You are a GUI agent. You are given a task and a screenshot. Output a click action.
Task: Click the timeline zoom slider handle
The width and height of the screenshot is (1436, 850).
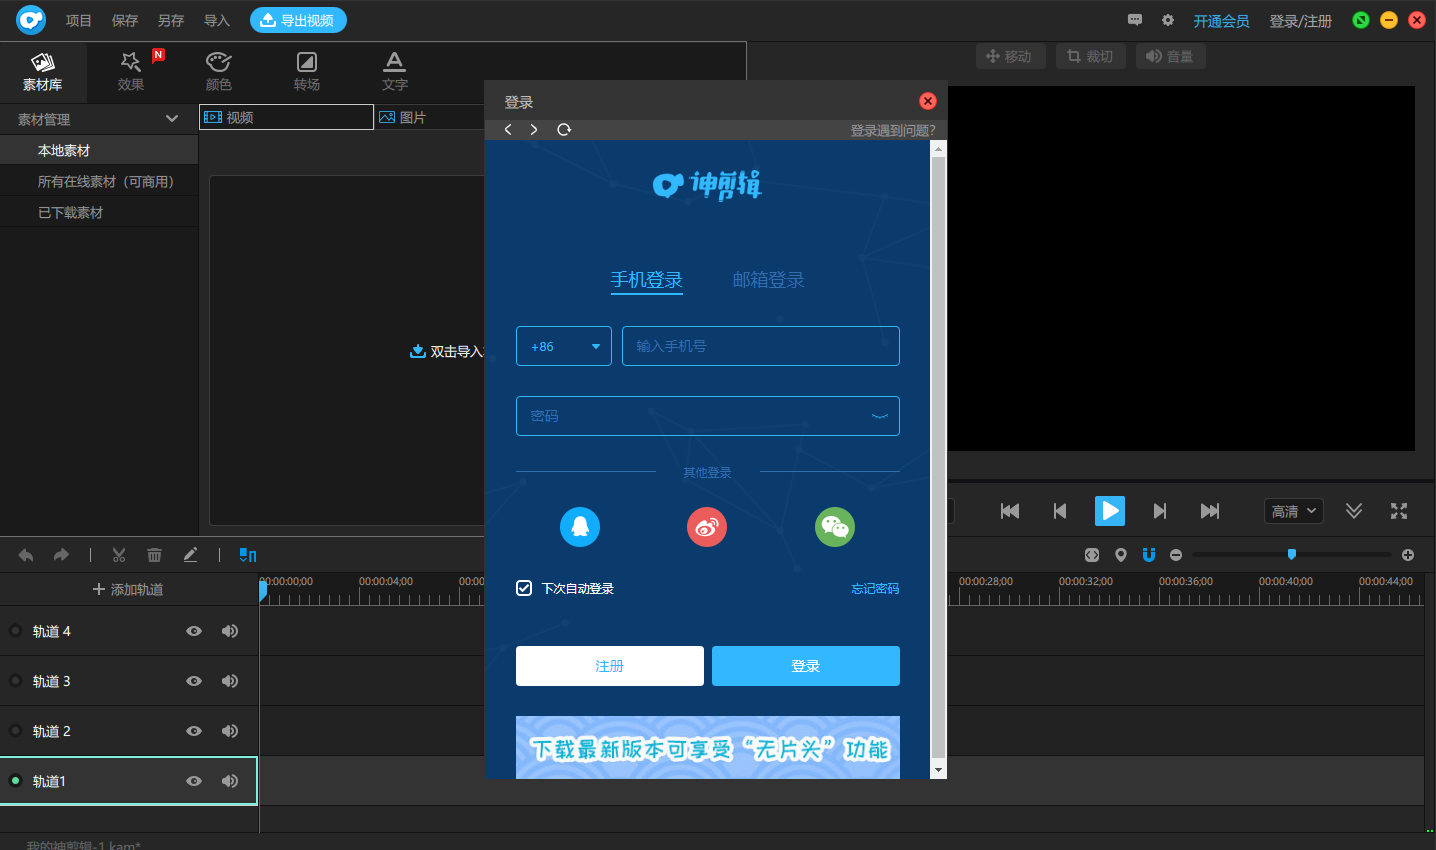point(1292,554)
